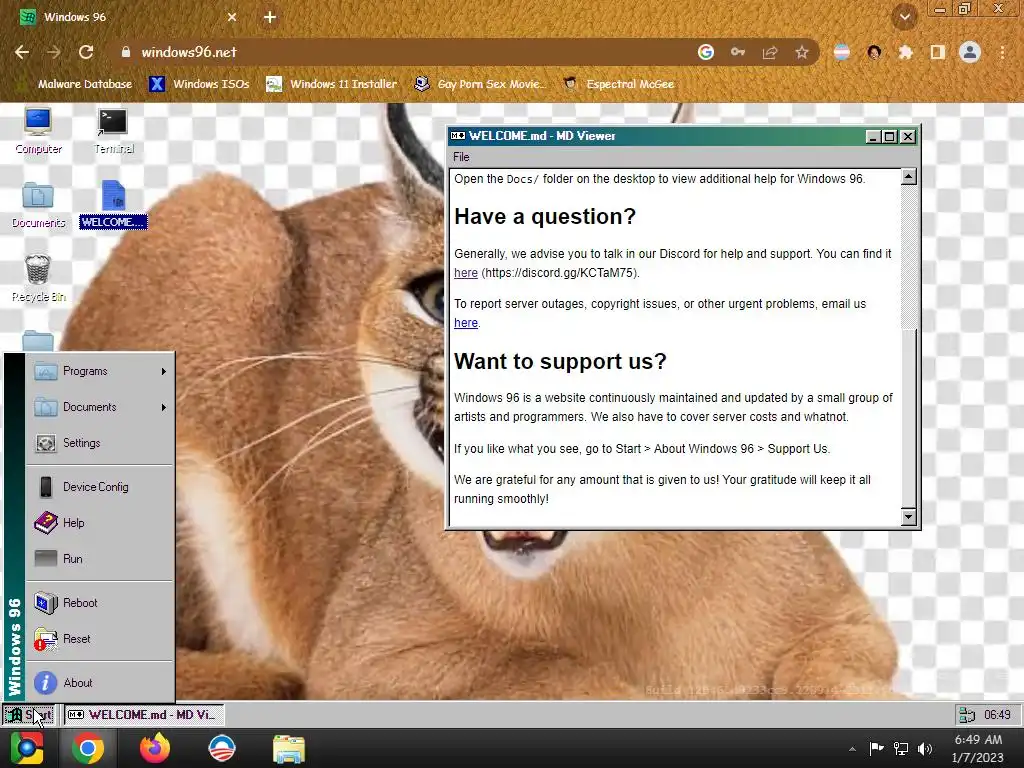The height and width of the screenshot is (768, 1024).
Task: Maximize the MD Viewer window
Action: (889, 136)
